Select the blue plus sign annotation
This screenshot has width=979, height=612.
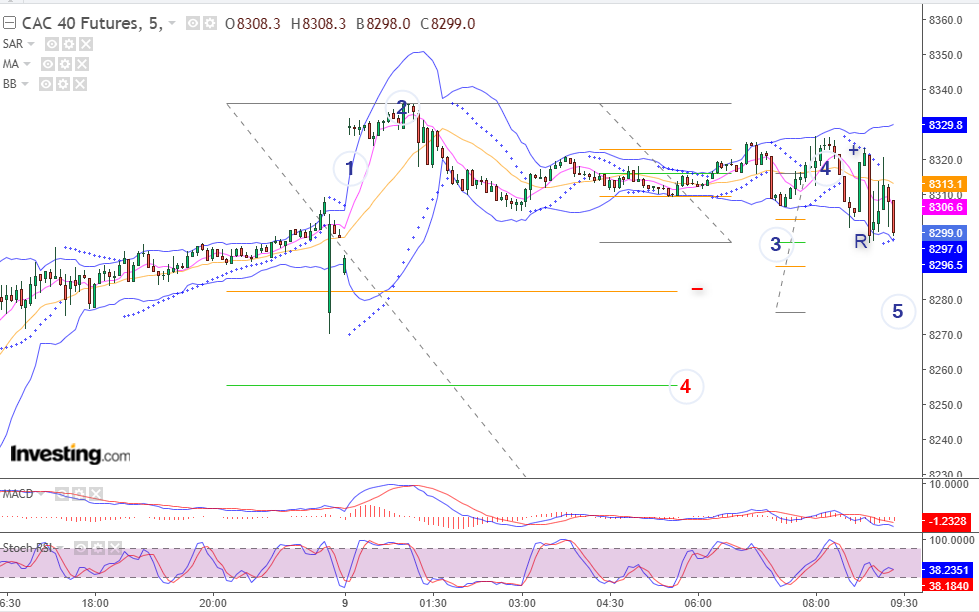854,150
